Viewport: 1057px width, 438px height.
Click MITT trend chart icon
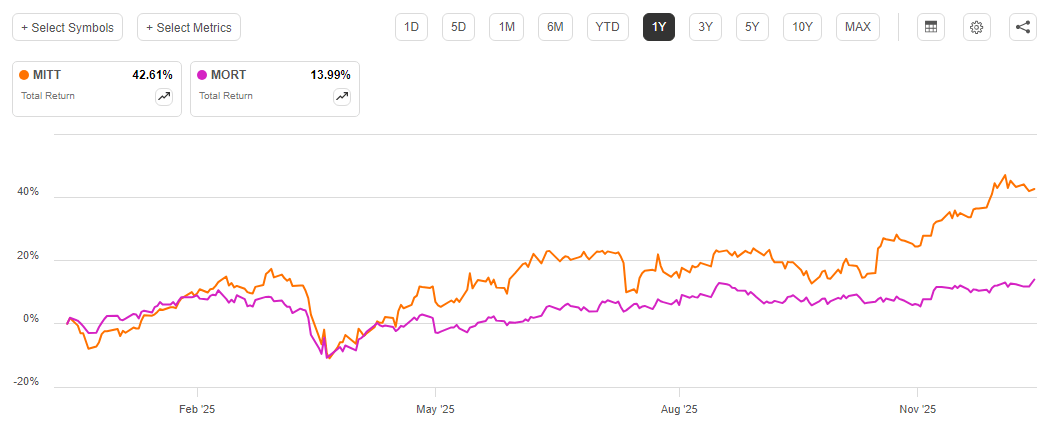pos(163,97)
